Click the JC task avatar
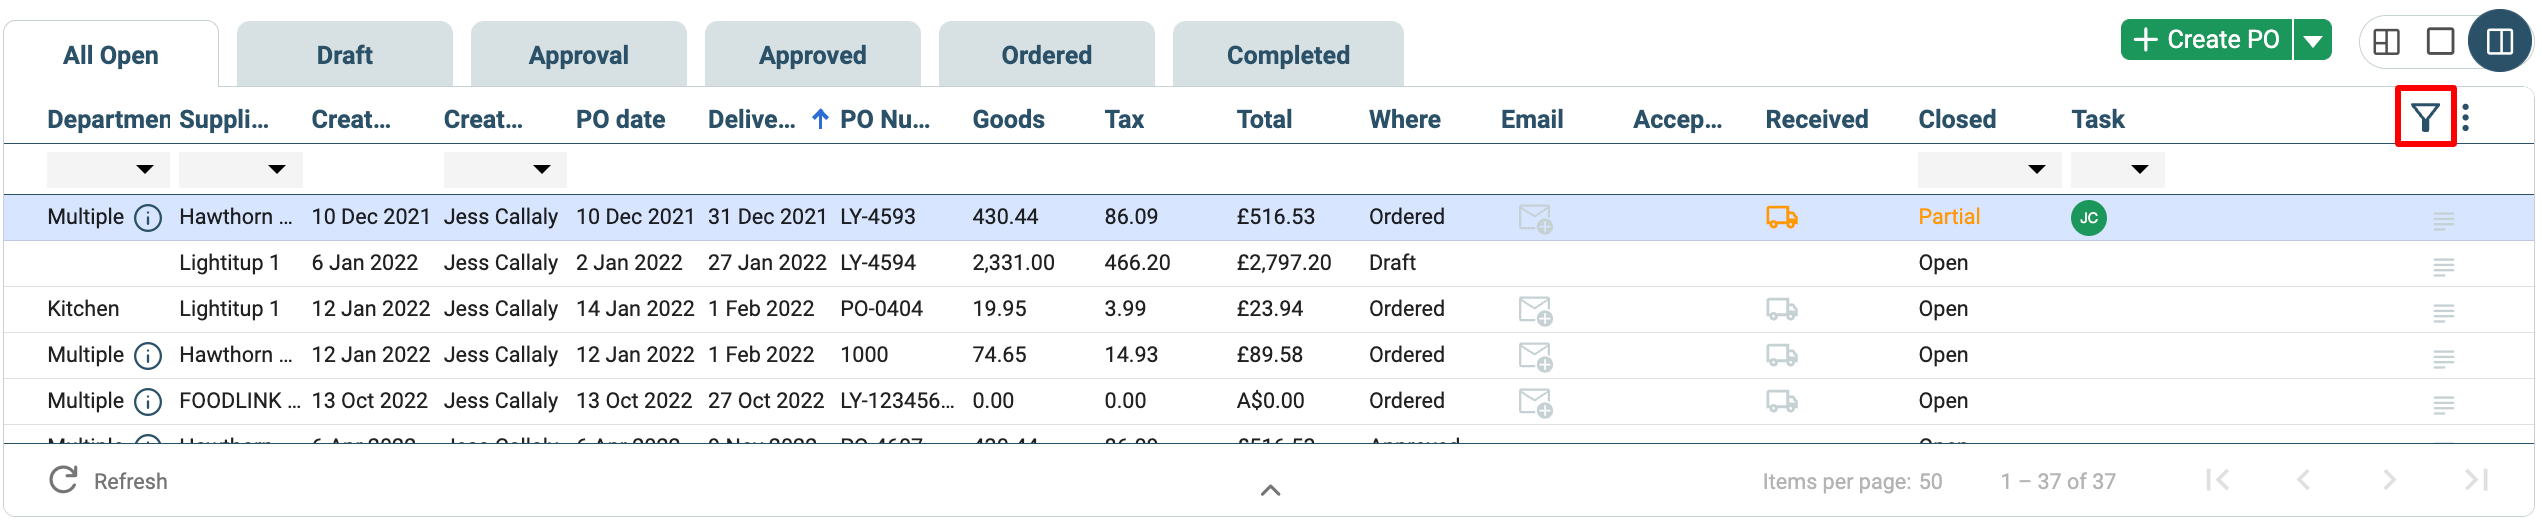Viewport: 2542px width, 522px height. click(x=2088, y=217)
